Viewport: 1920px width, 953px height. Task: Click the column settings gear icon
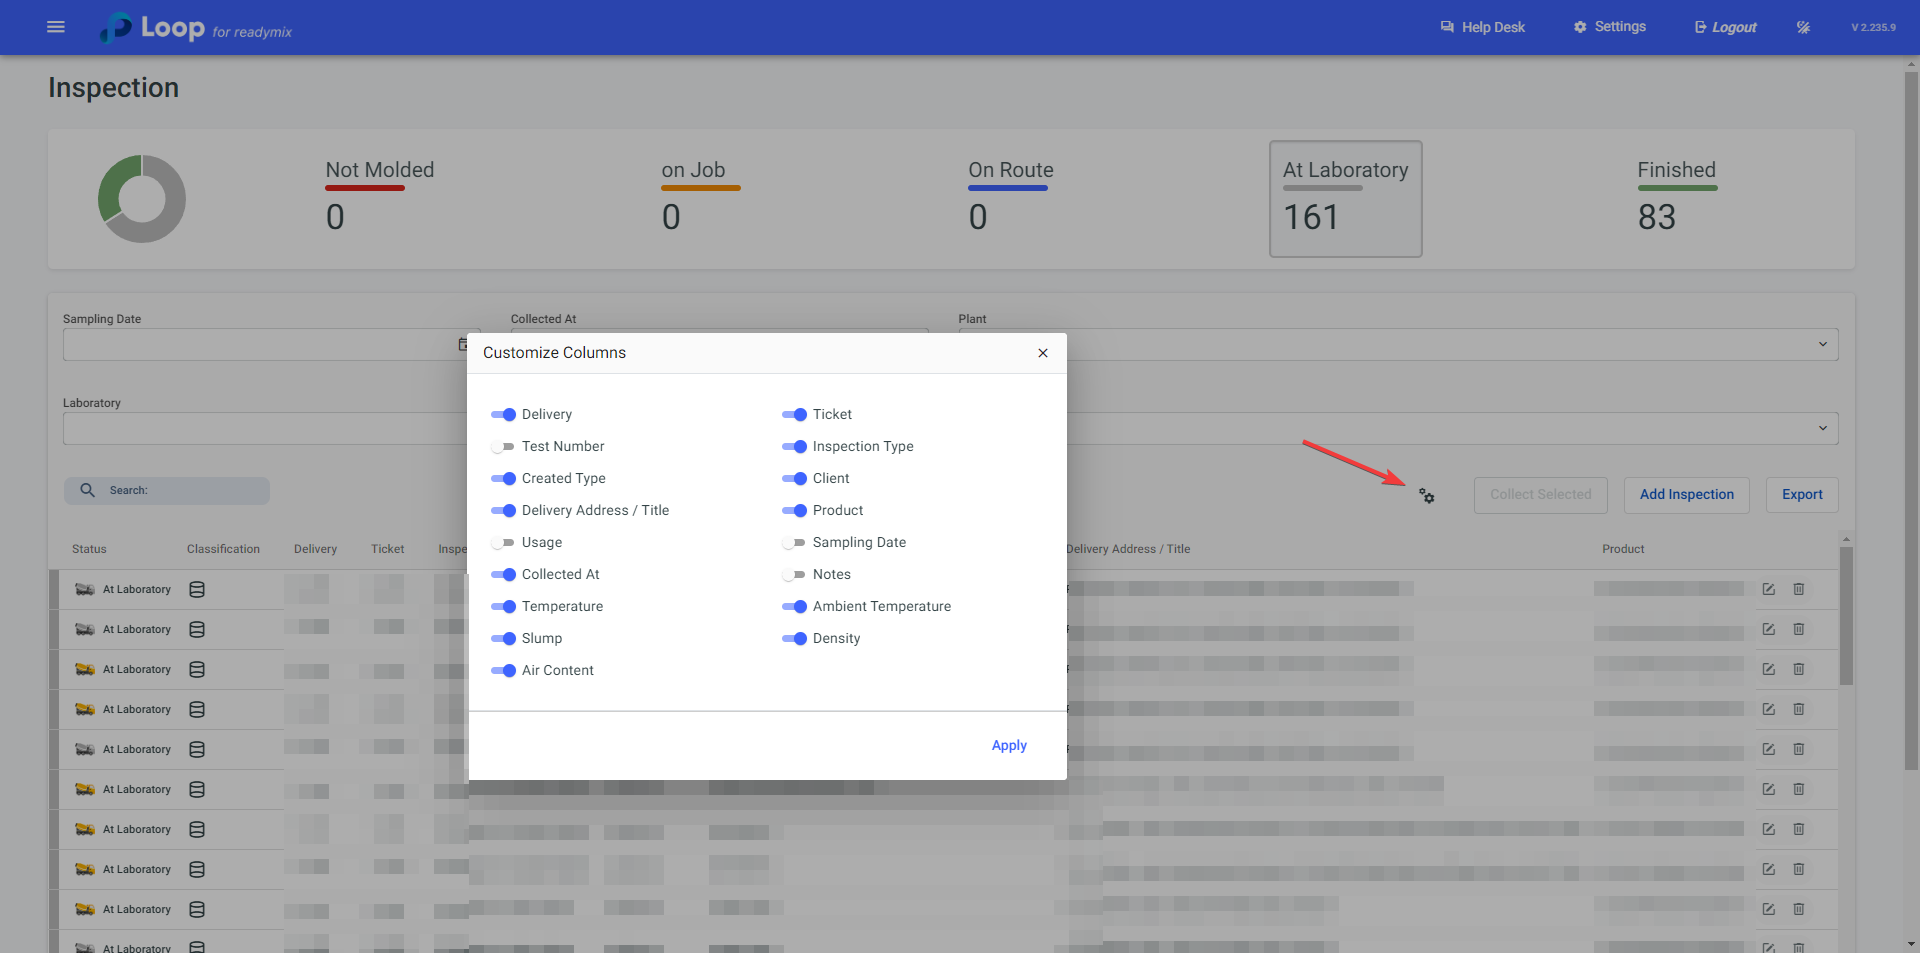tap(1427, 496)
